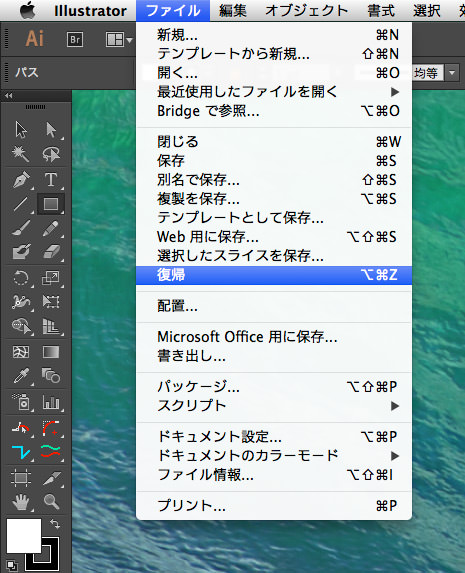Select the Line Segment tool
This screenshot has width=465, height=573.
(x=21, y=204)
